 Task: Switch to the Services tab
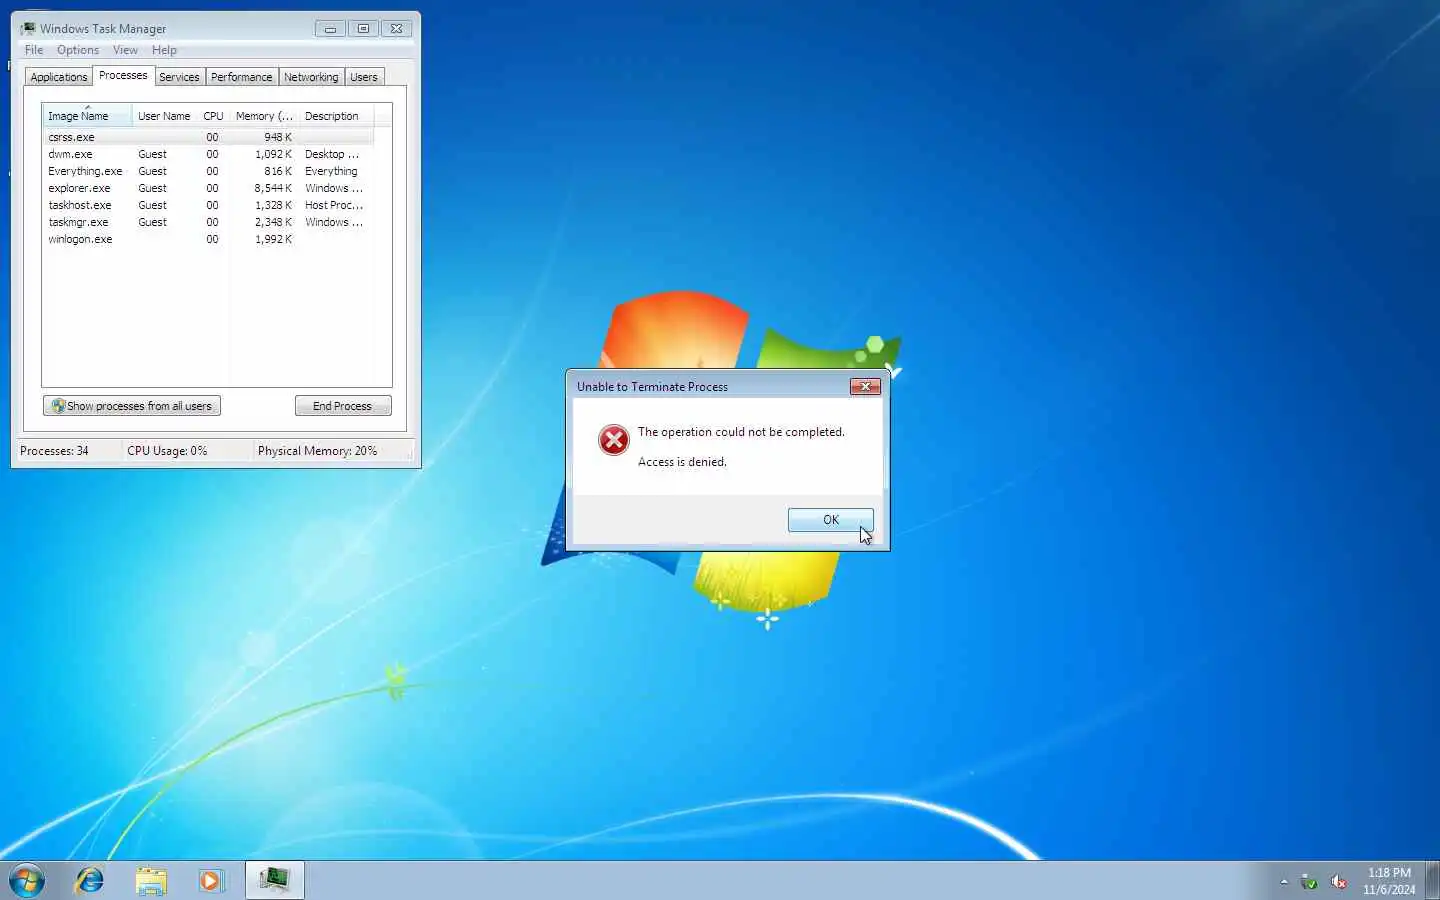tap(179, 77)
